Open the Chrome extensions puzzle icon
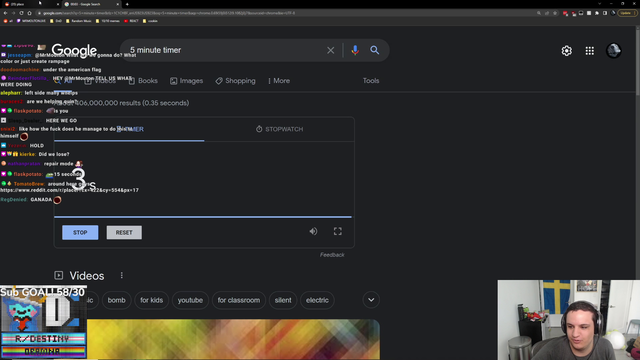The height and width of the screenshot is (360, 640). pyautogui.click(x=597, y=13)
